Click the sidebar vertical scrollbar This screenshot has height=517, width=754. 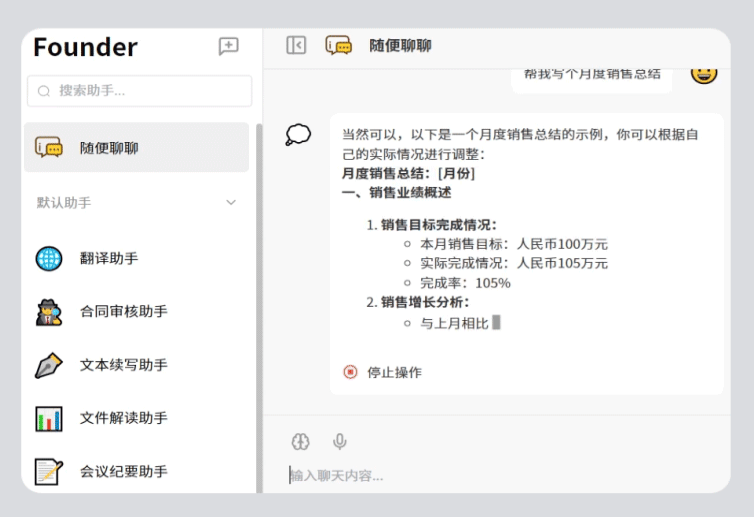click(x=259, y=300)
